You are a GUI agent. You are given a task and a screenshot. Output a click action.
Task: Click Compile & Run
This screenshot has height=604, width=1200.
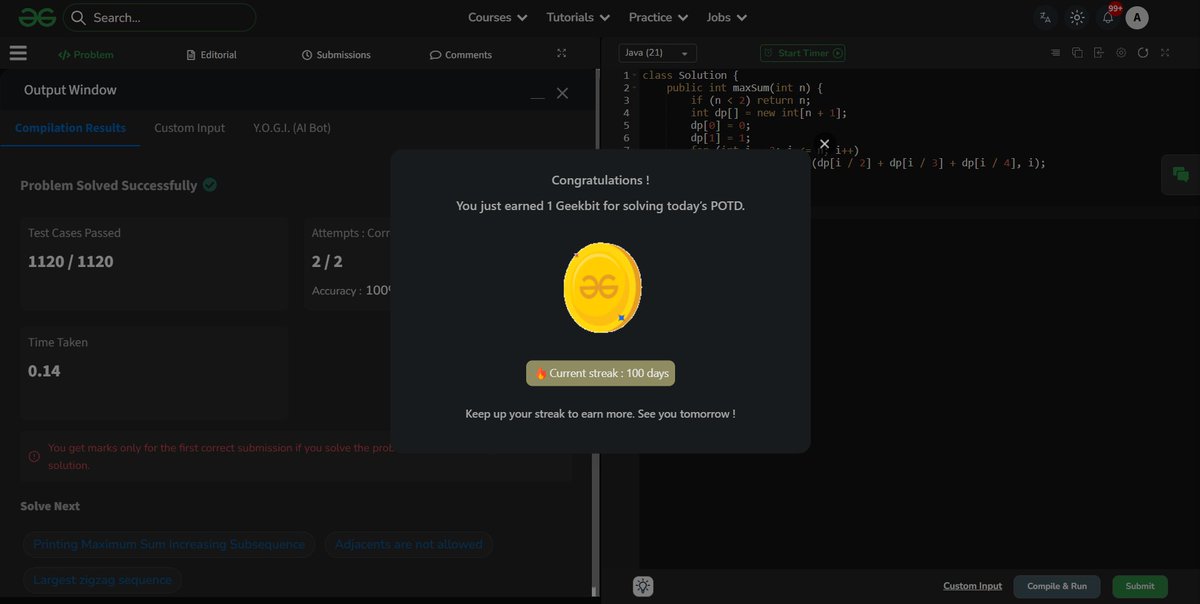click(1057, 586)
